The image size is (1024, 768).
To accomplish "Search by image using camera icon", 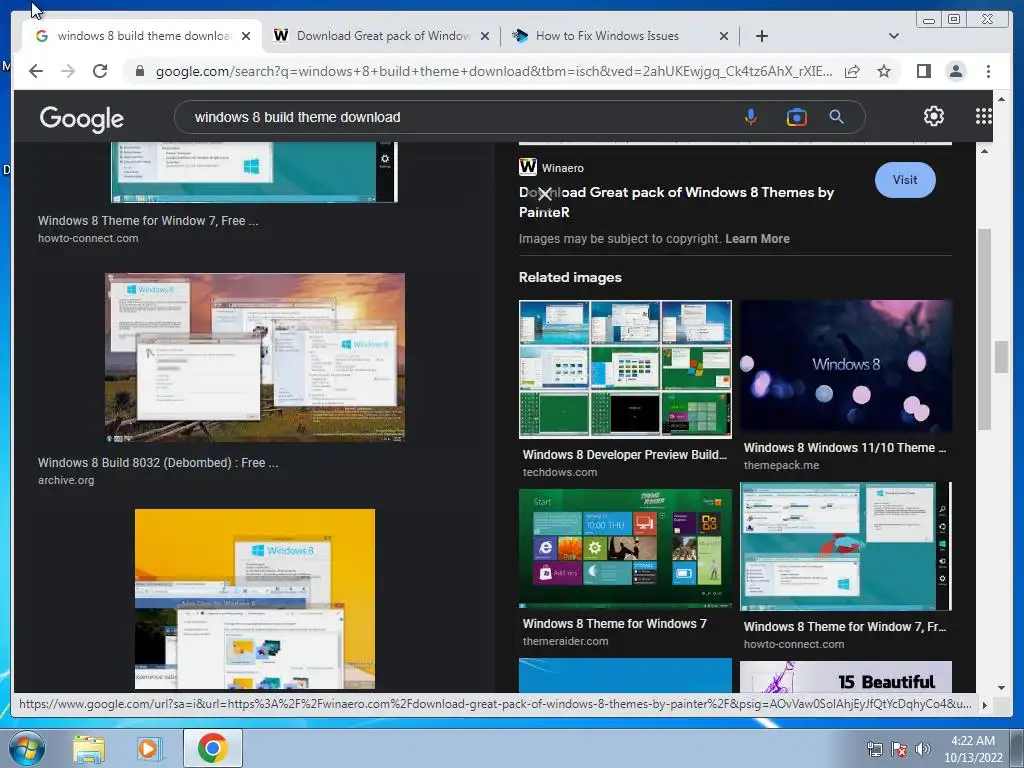I will coord(796,118).
